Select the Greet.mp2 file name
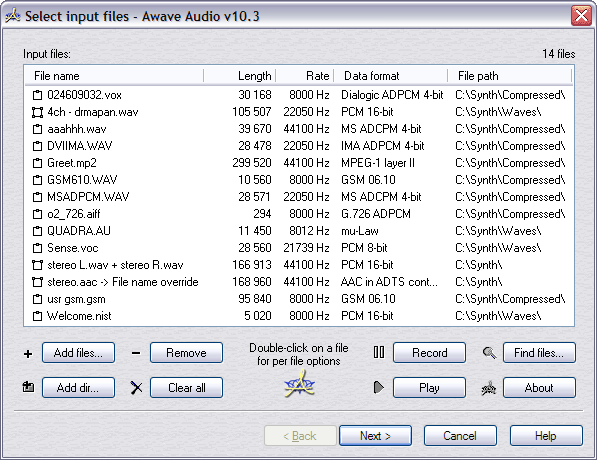The width and height of the screenshot is (597, 460). tap(72, 163)
